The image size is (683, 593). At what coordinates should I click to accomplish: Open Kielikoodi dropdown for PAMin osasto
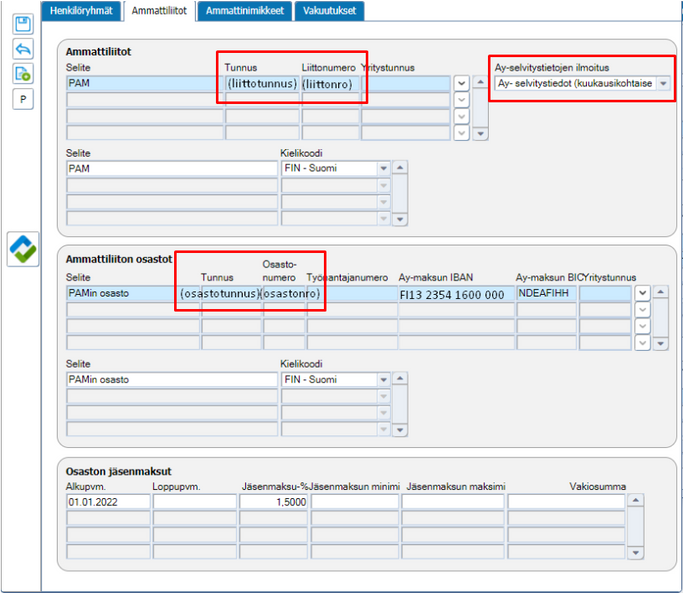[383, 380]
